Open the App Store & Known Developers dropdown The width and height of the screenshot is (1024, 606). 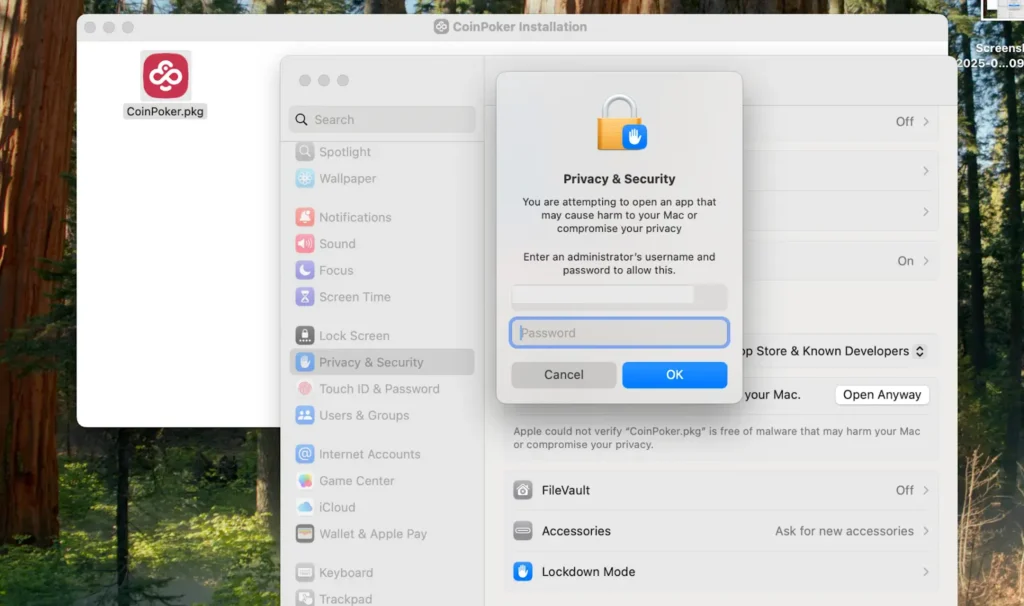[x=920, y=351]
